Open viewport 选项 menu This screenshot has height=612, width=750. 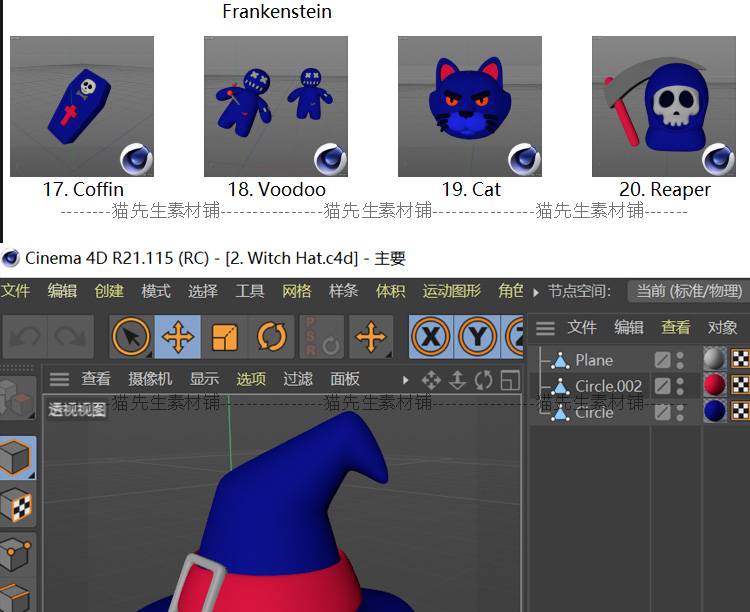251,379
